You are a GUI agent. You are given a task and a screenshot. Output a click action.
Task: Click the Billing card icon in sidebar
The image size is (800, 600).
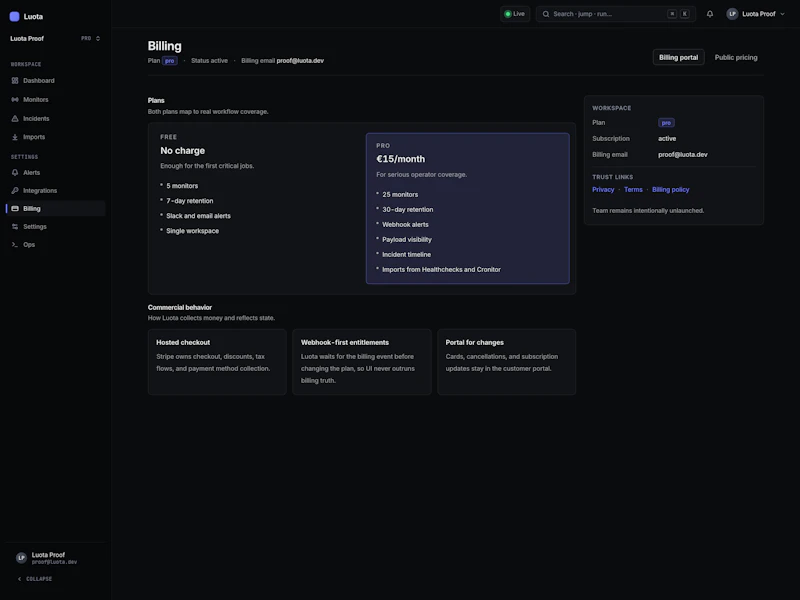coord(15,208)
